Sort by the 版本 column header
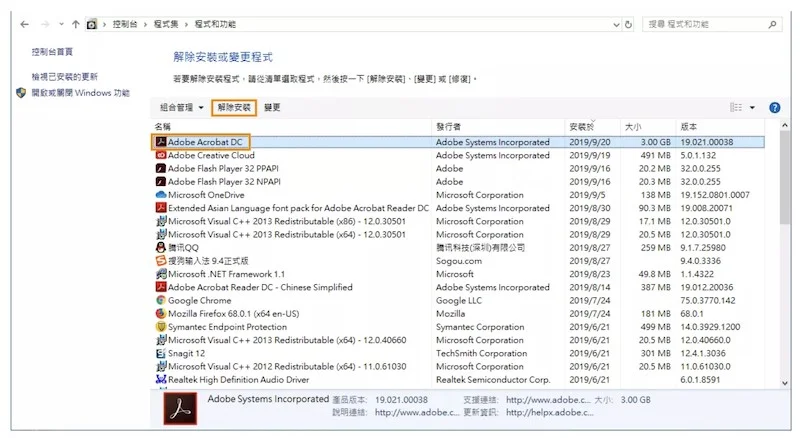Viewport: 800px width, 438px height. coord(720,127)
